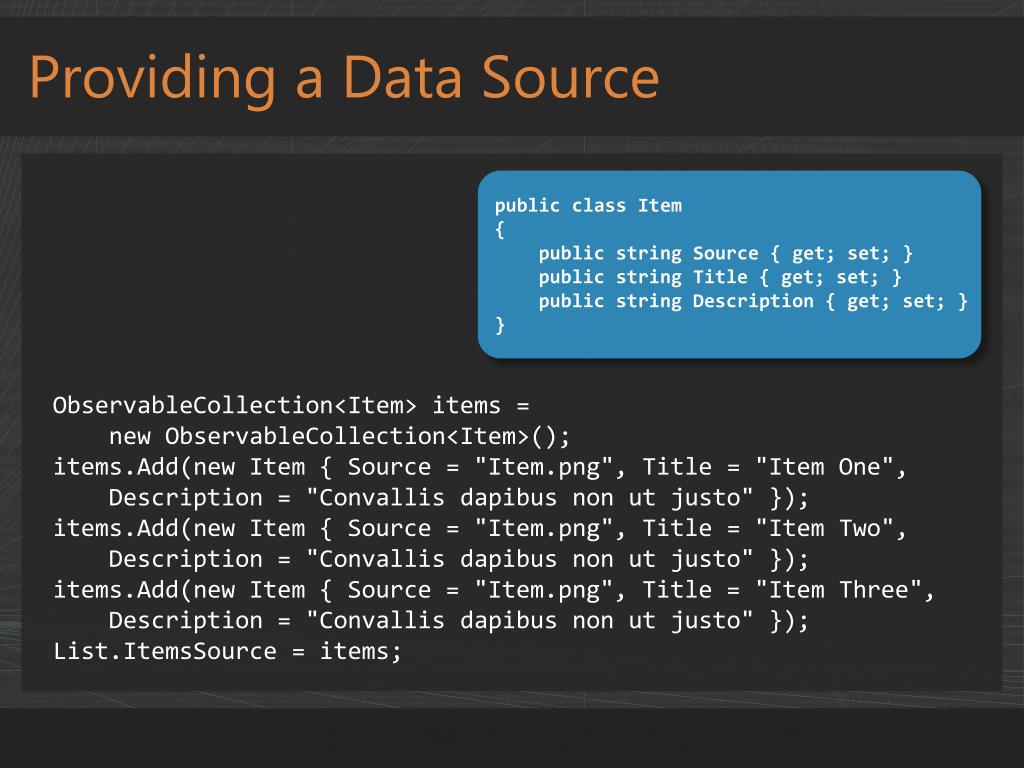Click the "ObservableCollection<Item> items =" line
The height and width of the screenshot is (768, 1024).
[x=290, y=406]
